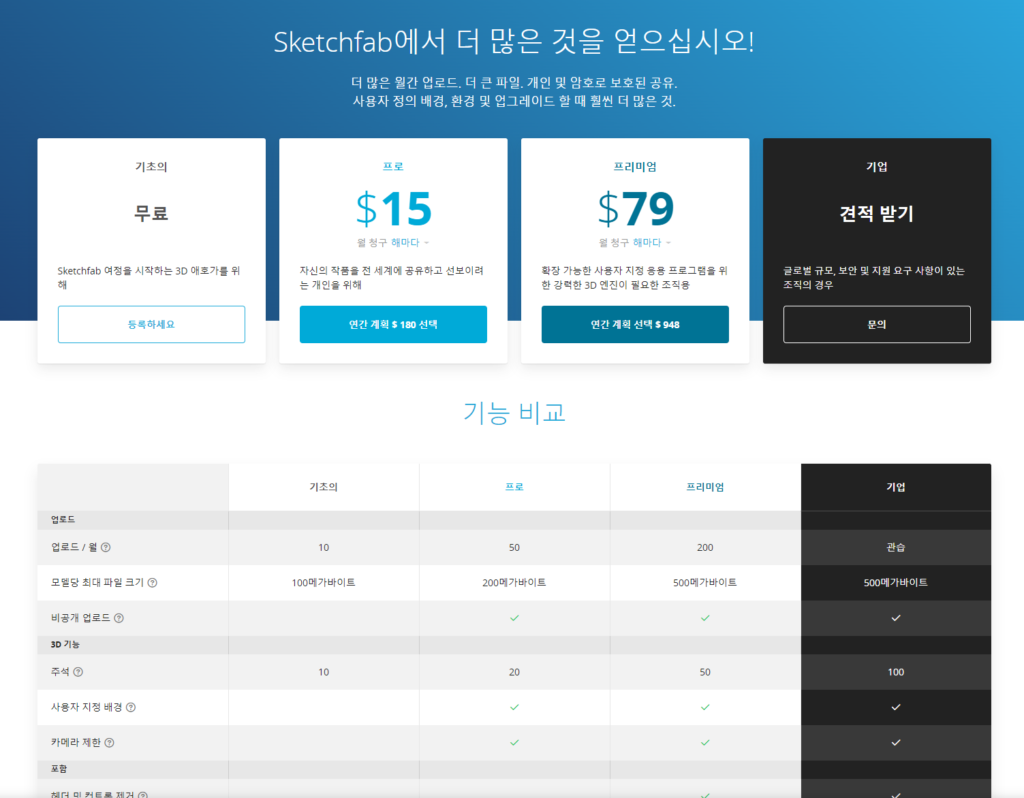
Task: Click the 포함 section row label
Action: coord(59,769)
